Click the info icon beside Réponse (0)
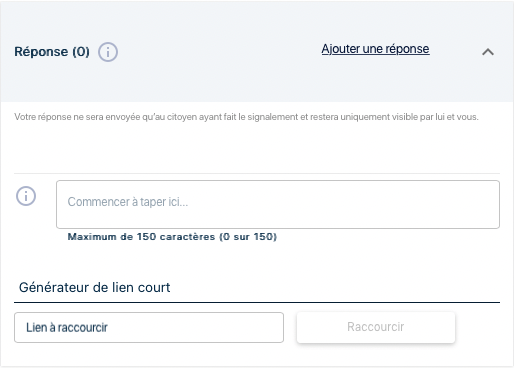Screen dimensions: 514x368 pyautogui.click(x=108, y=52)
